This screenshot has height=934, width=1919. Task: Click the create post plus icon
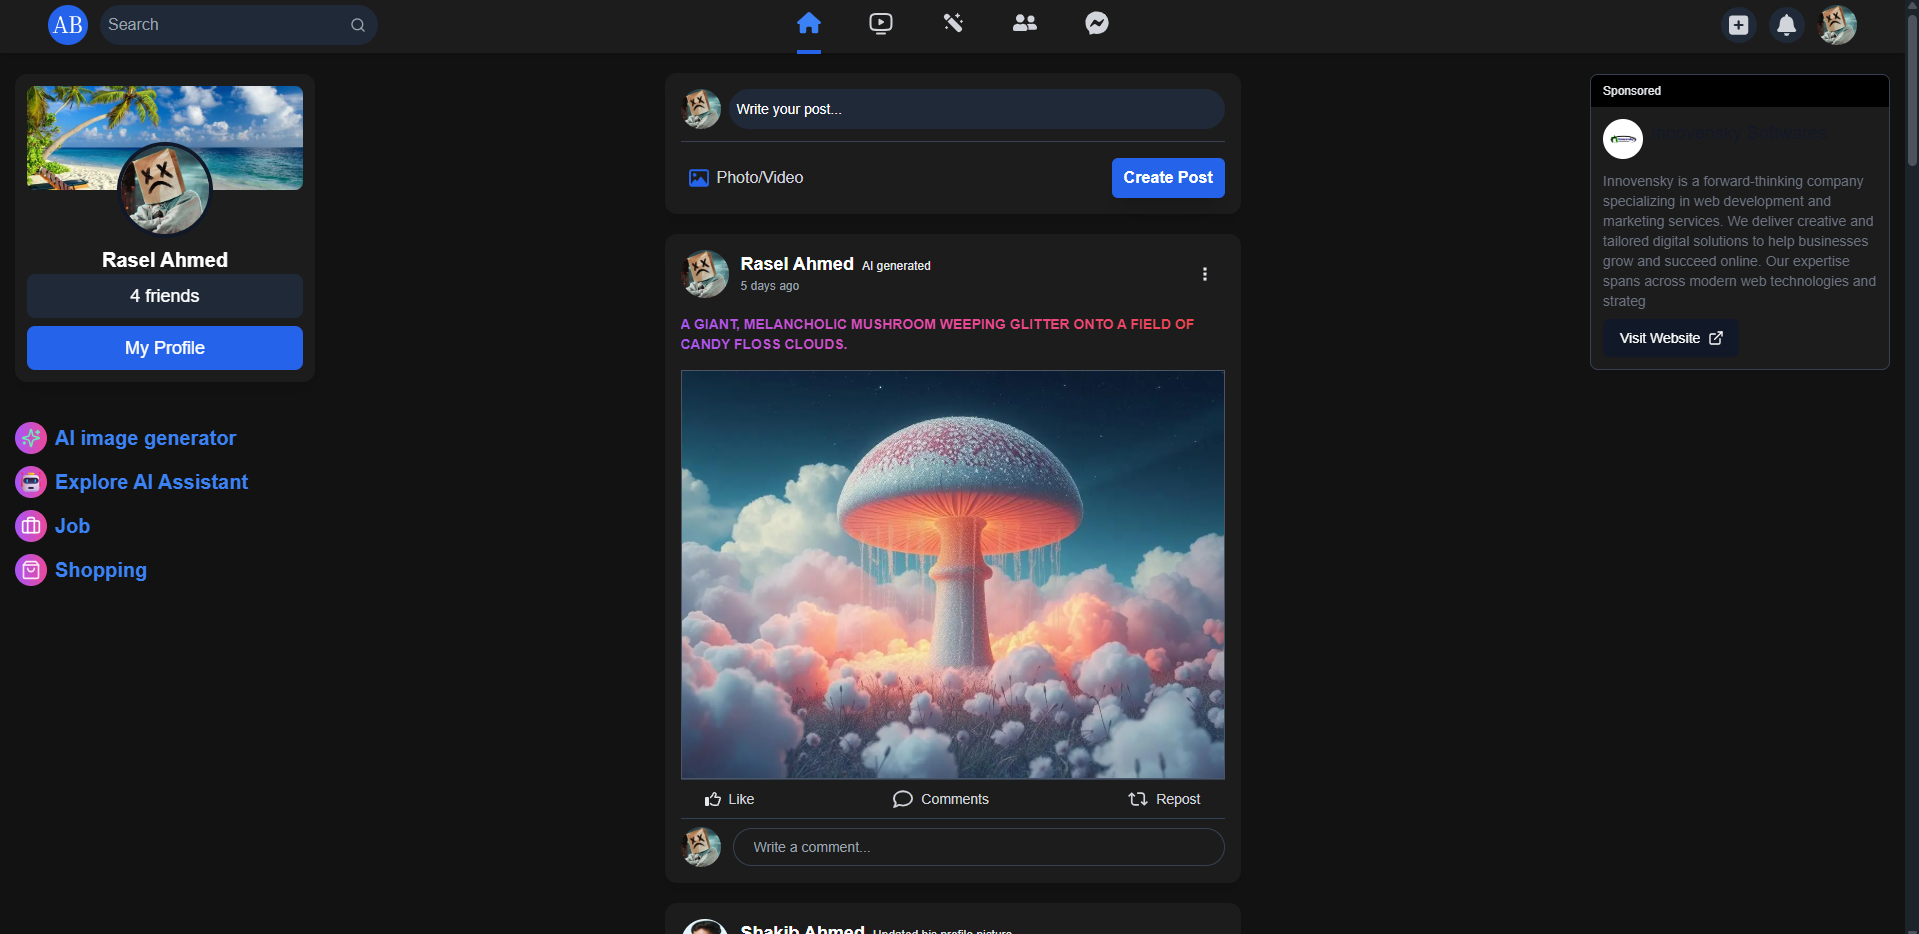pos(1738,25)
